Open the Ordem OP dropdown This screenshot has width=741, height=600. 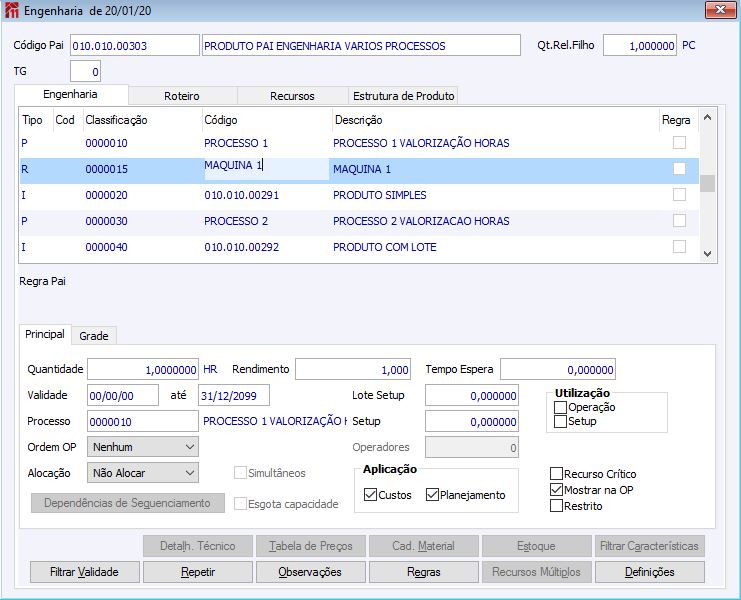[x=143, y=447]
